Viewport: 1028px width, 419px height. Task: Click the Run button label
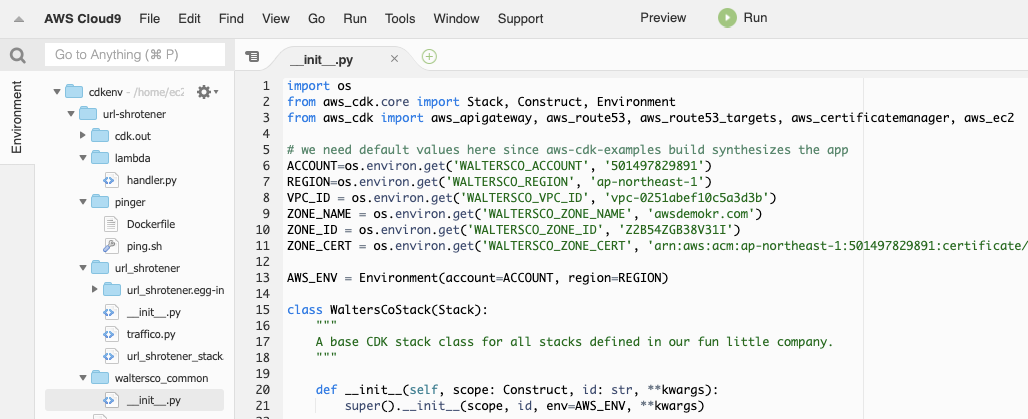tap(755, 18)
